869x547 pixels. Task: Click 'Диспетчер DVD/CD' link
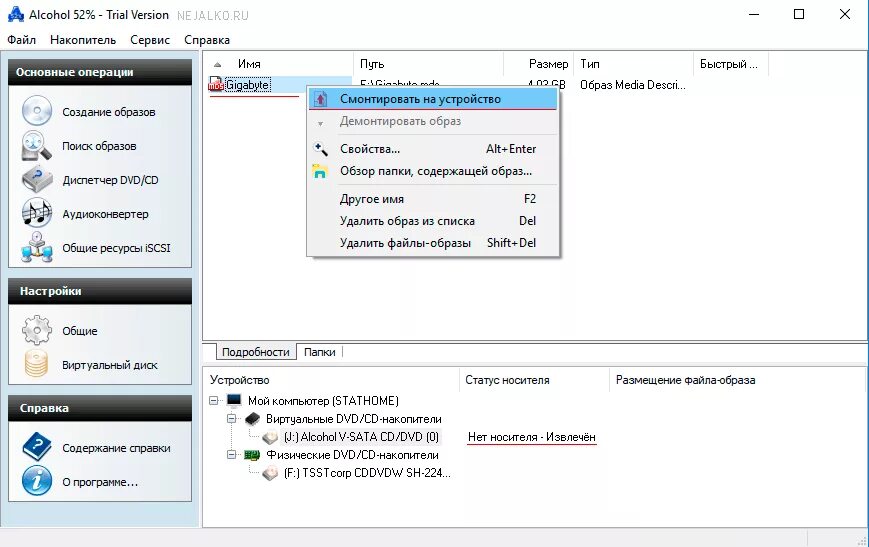pyautogui.click(x=110, y=180)
